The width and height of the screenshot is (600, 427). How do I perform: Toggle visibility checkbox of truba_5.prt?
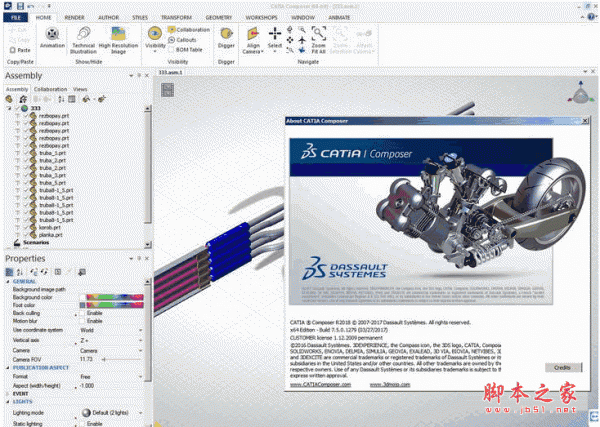click(26, 183)
